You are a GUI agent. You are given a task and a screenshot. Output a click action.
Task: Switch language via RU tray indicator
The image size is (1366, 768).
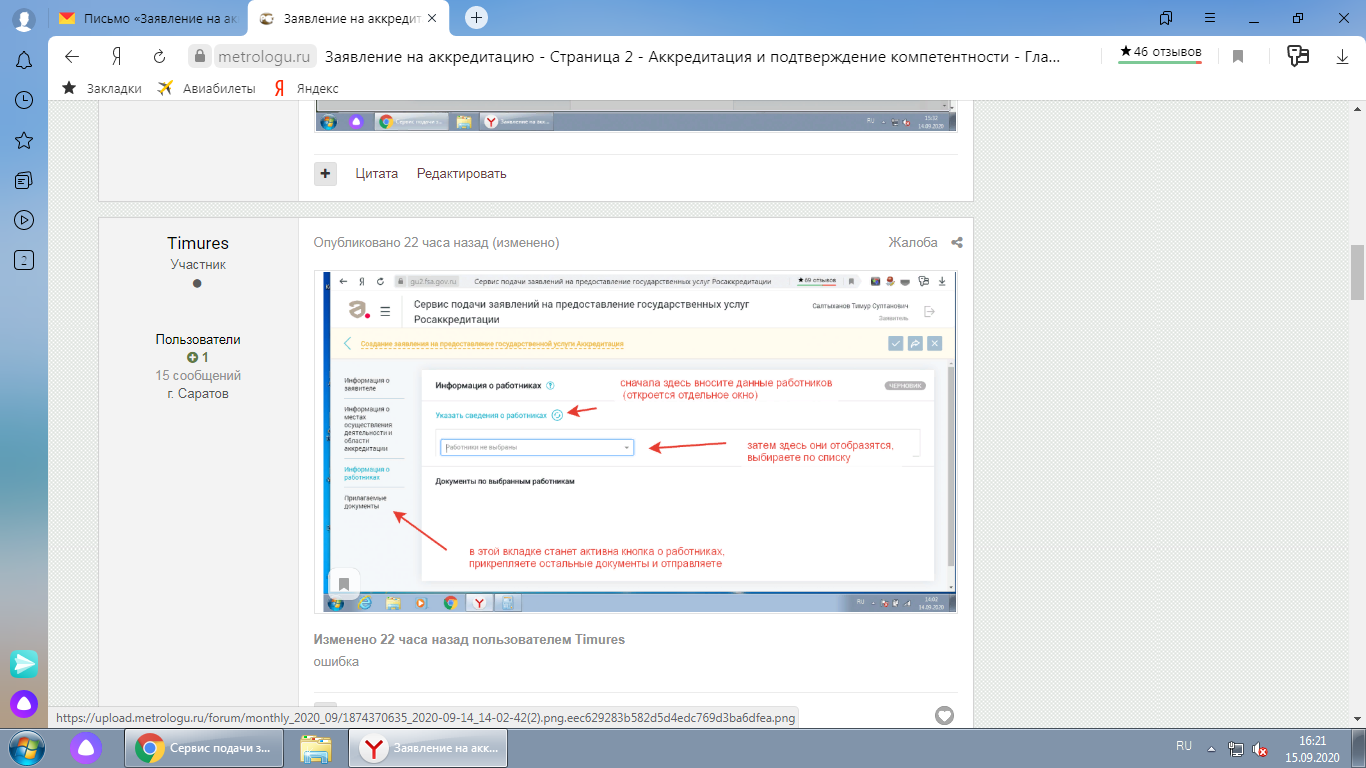(1184, 746)
